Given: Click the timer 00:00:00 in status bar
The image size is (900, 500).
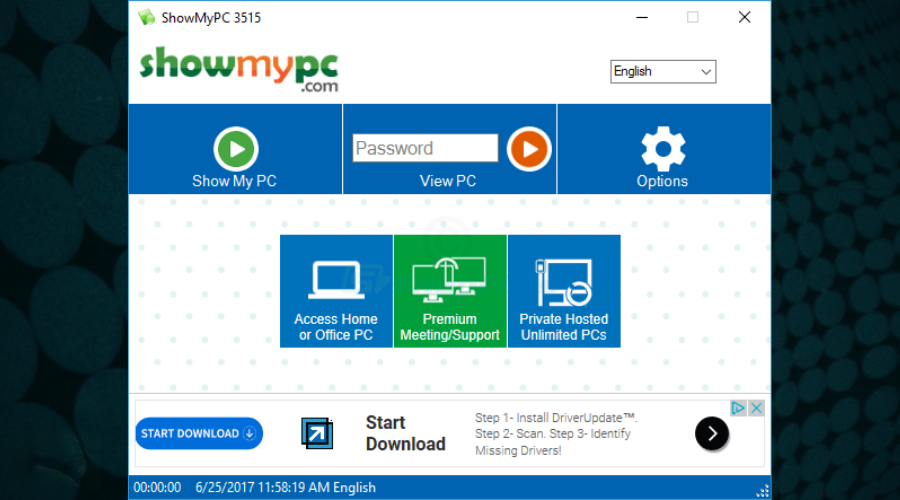Looking at the screenshot, I should pos(157,487).
